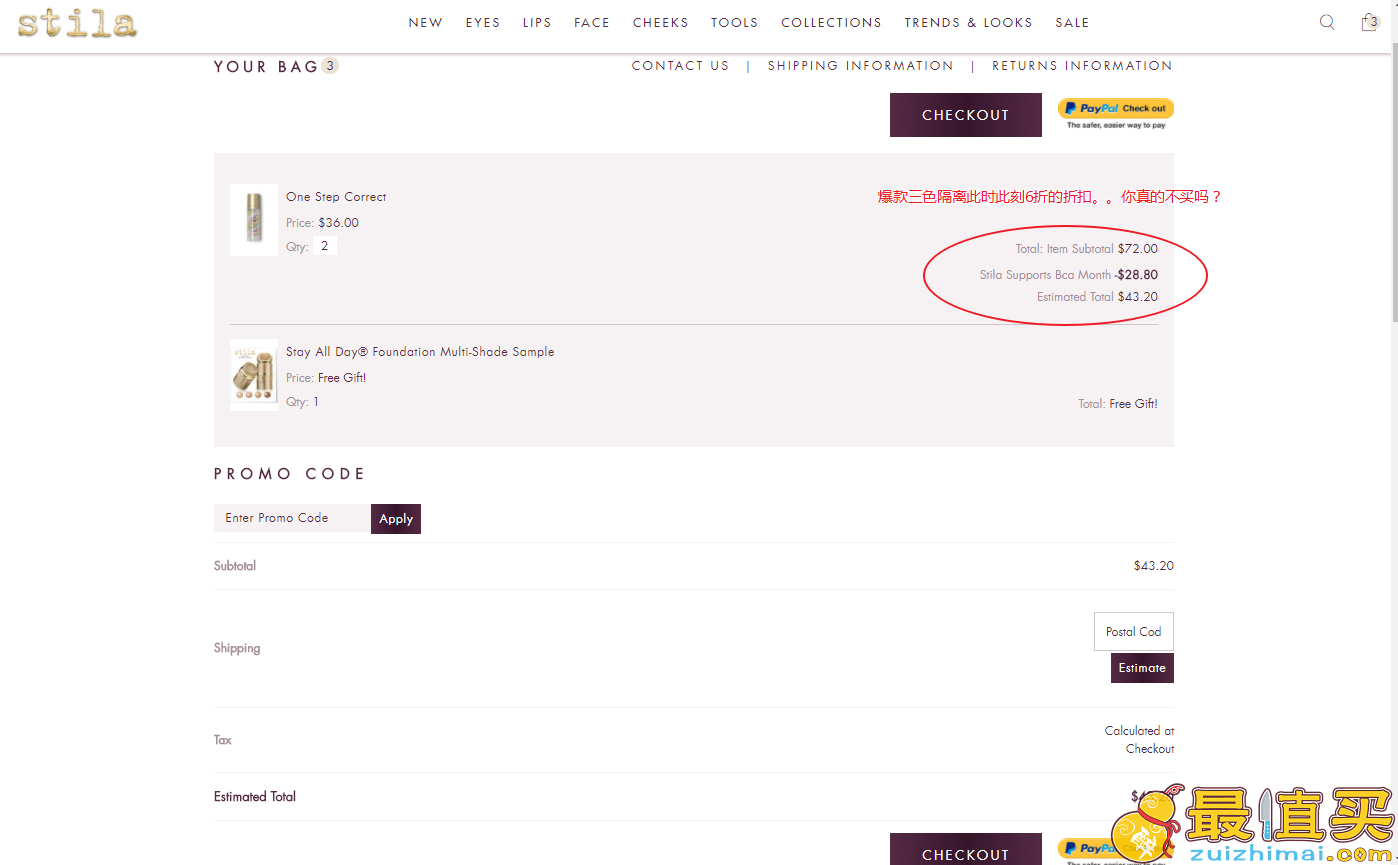Click the bottom CHECKOUT button
Screen dimensions: 1398x865
(966, 850)
